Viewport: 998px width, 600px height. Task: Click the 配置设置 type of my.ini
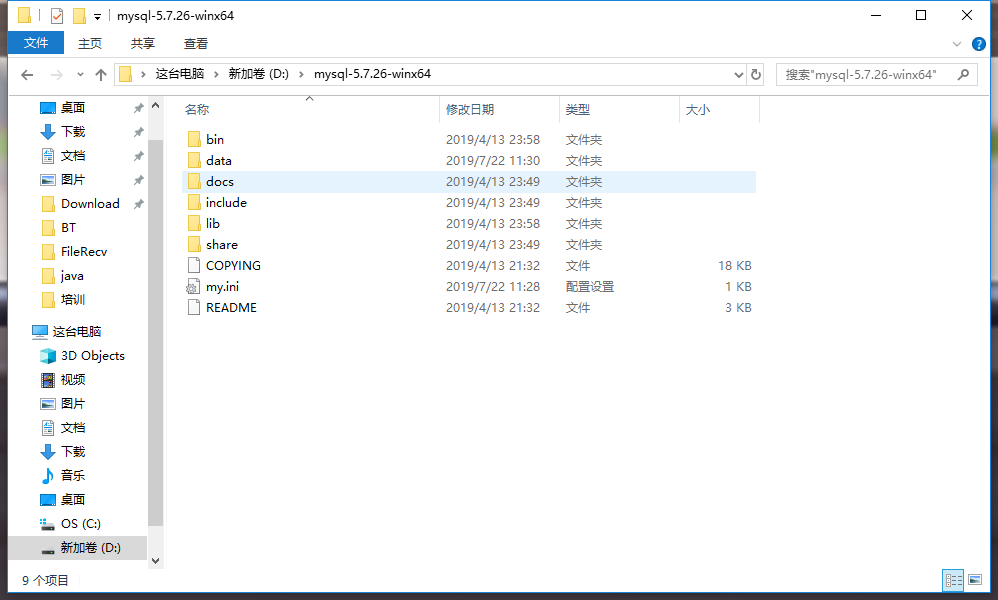(x=590, y=286)
